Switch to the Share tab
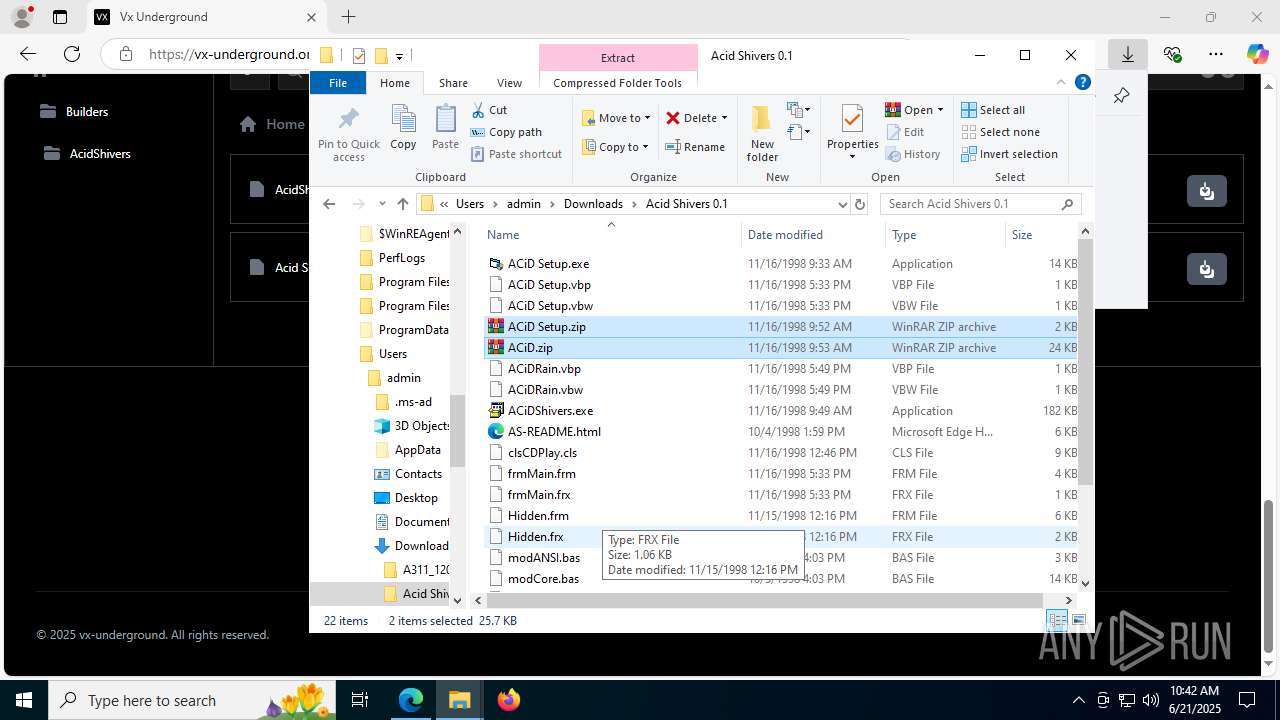This screenshot has height=720, width=1280. (x=453, y=83)
